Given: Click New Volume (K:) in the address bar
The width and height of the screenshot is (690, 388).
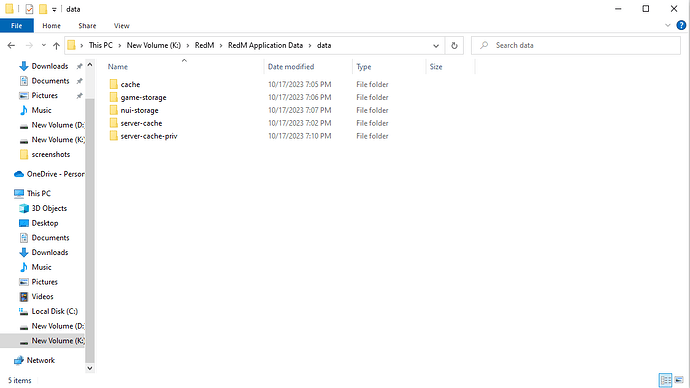Looking at the screenshot, I should 154,45.
